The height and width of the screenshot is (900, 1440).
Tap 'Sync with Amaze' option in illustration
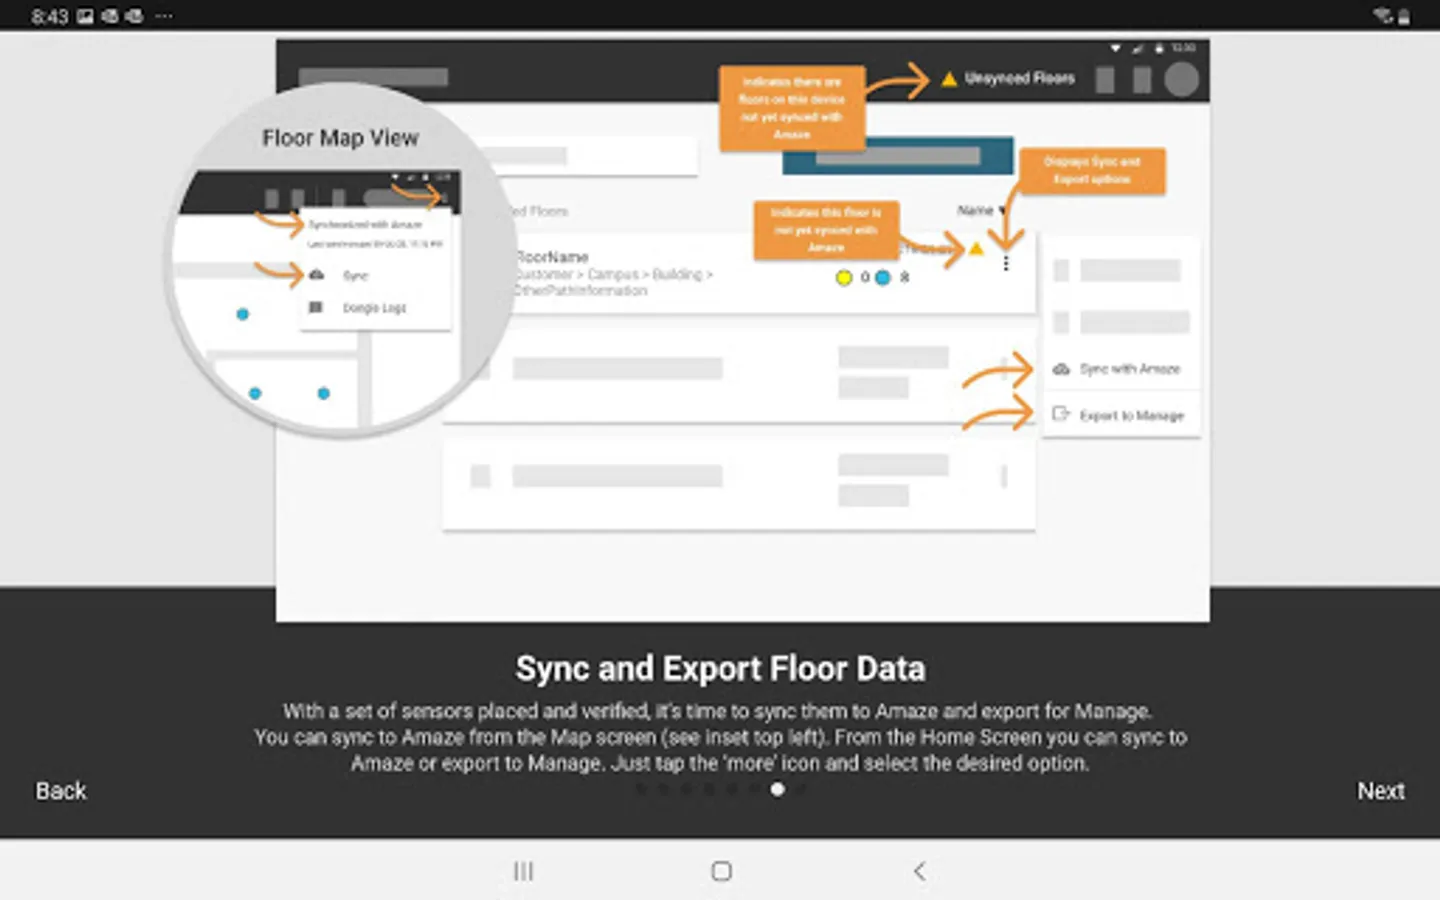[x=1119, y=369]
